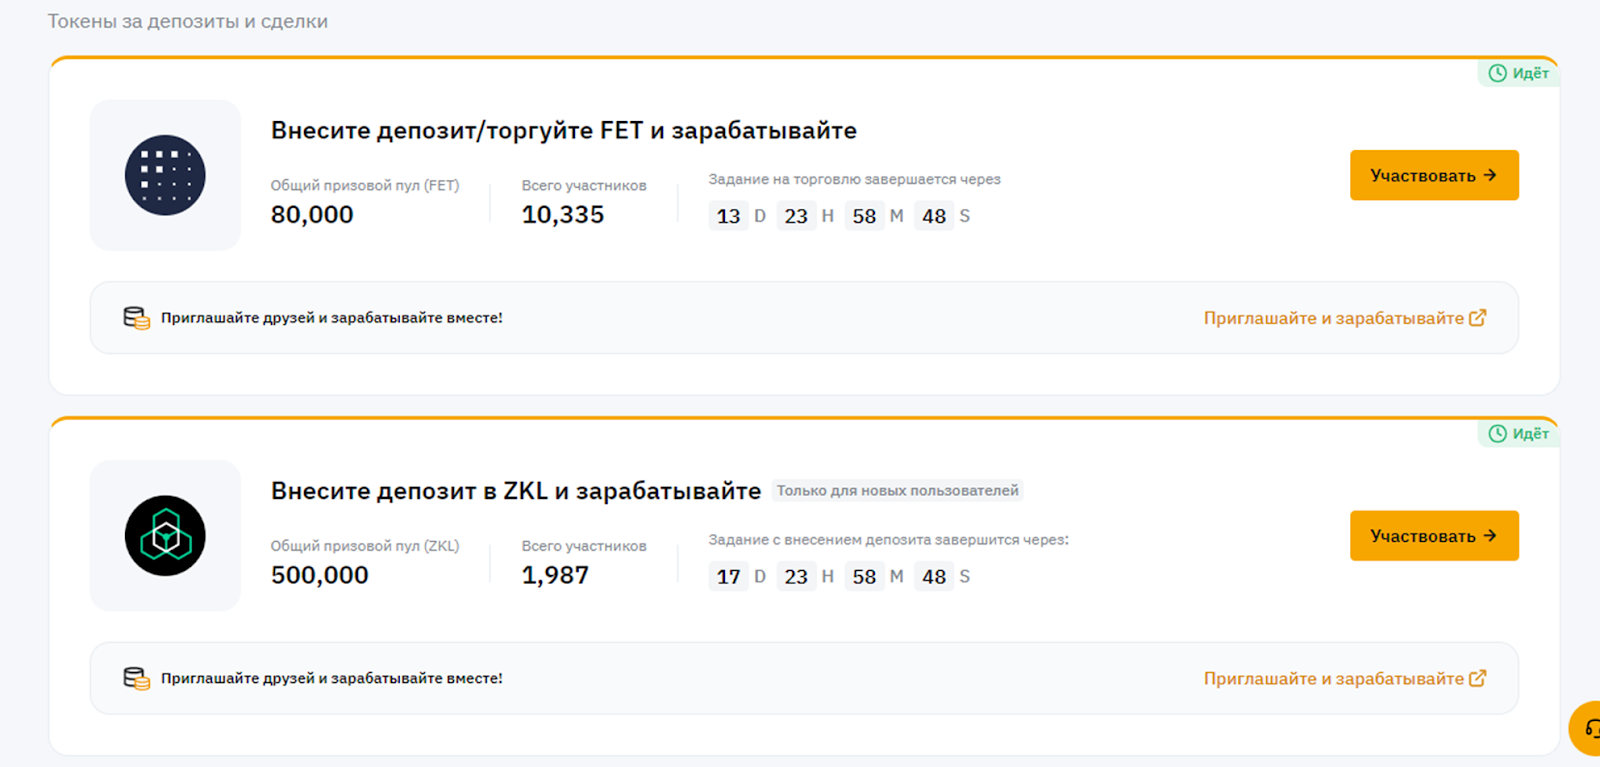Click the invite friends text in ZKL card
1600x767 pixels.
point(332,678)
